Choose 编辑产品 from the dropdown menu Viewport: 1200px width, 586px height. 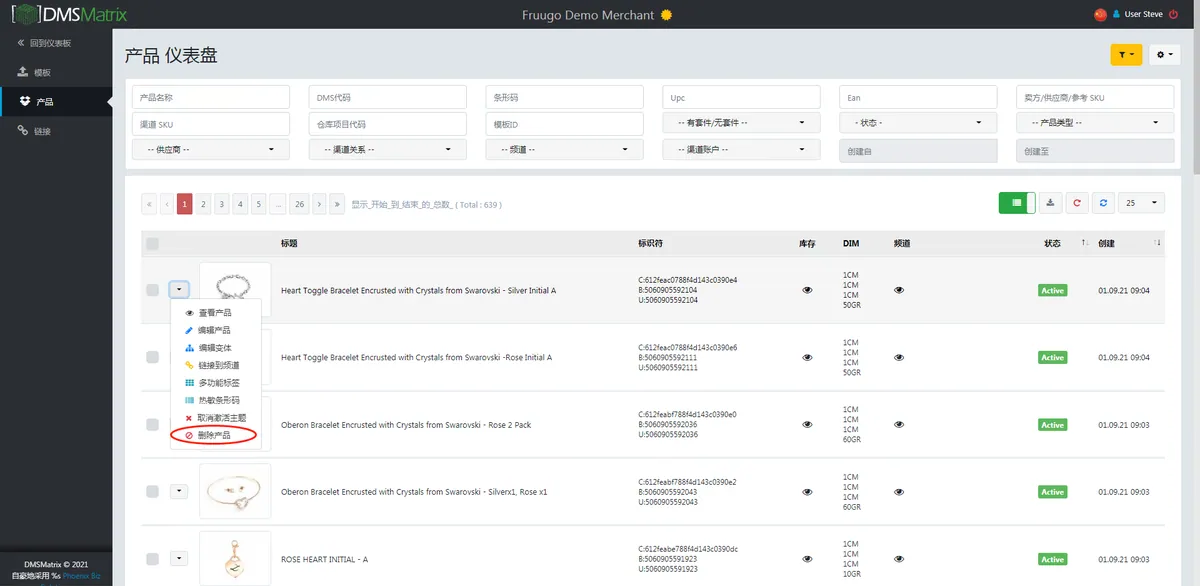(215, 330)
